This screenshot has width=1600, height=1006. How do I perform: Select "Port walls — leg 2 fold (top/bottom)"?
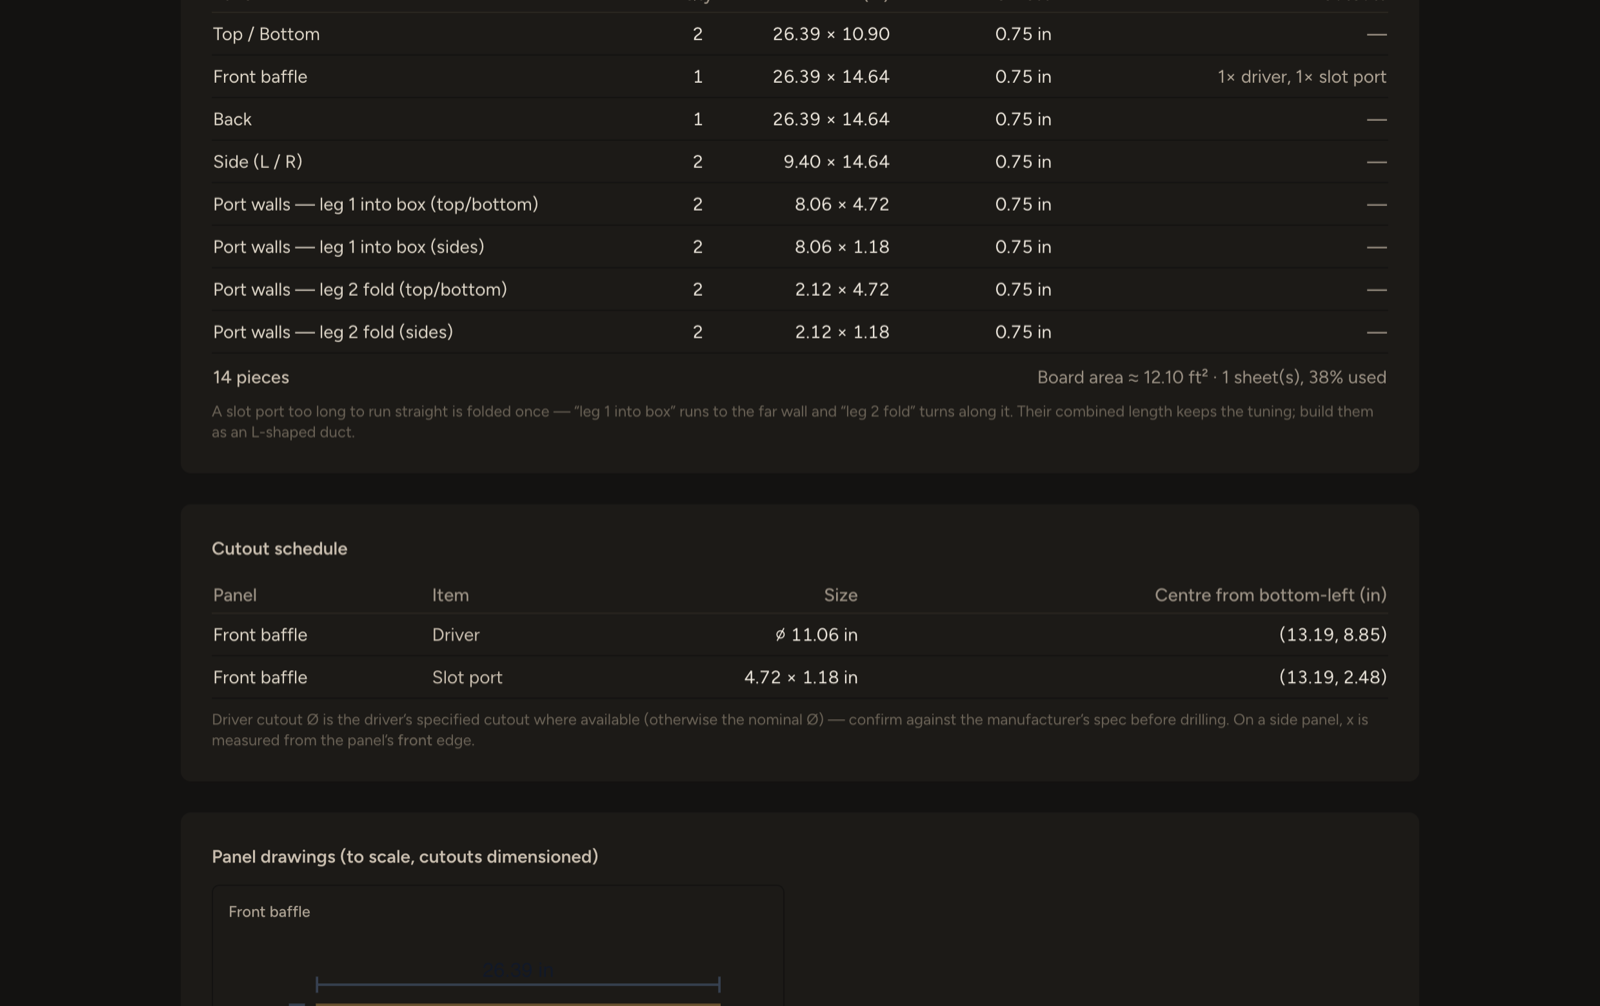pyautogui.click(x=360, y=289)
